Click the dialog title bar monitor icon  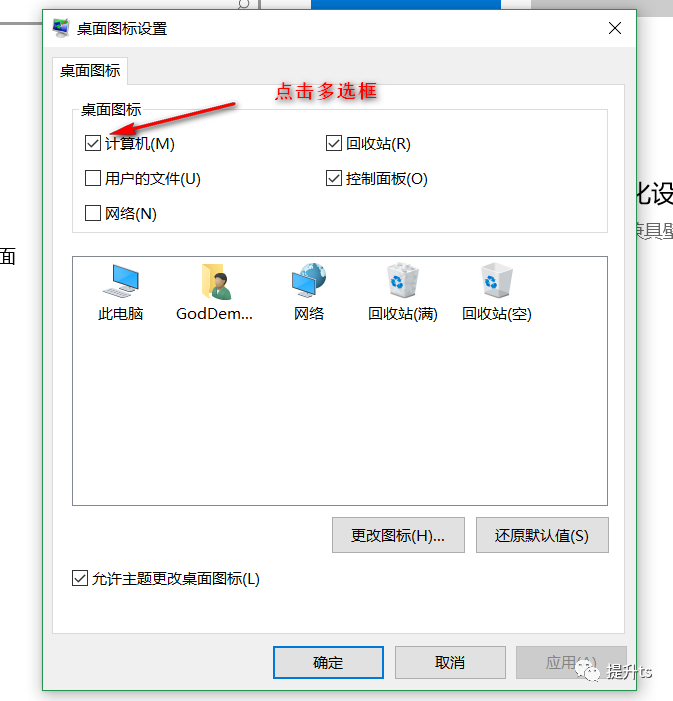(x=61, y=28)
